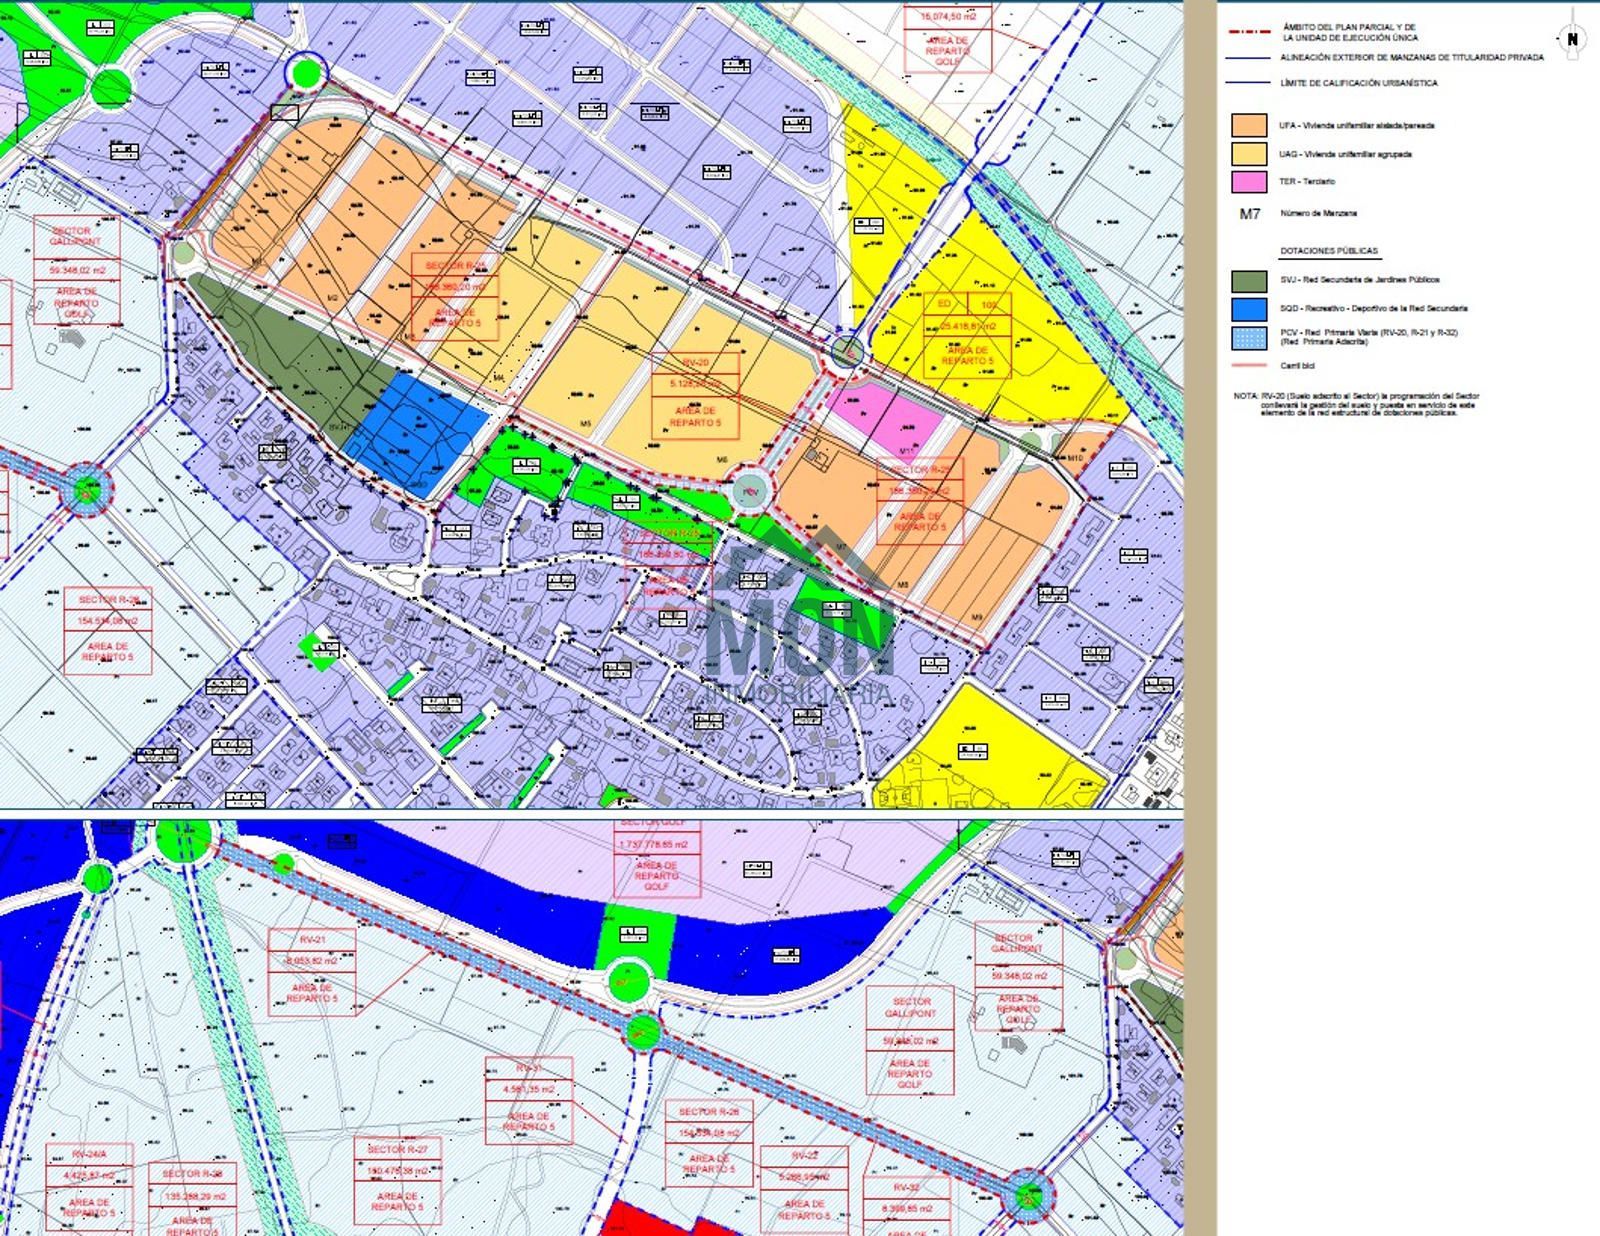
Task: Click the blue recreational-sports parcel on upper map
Action: (x=417, y=430)
